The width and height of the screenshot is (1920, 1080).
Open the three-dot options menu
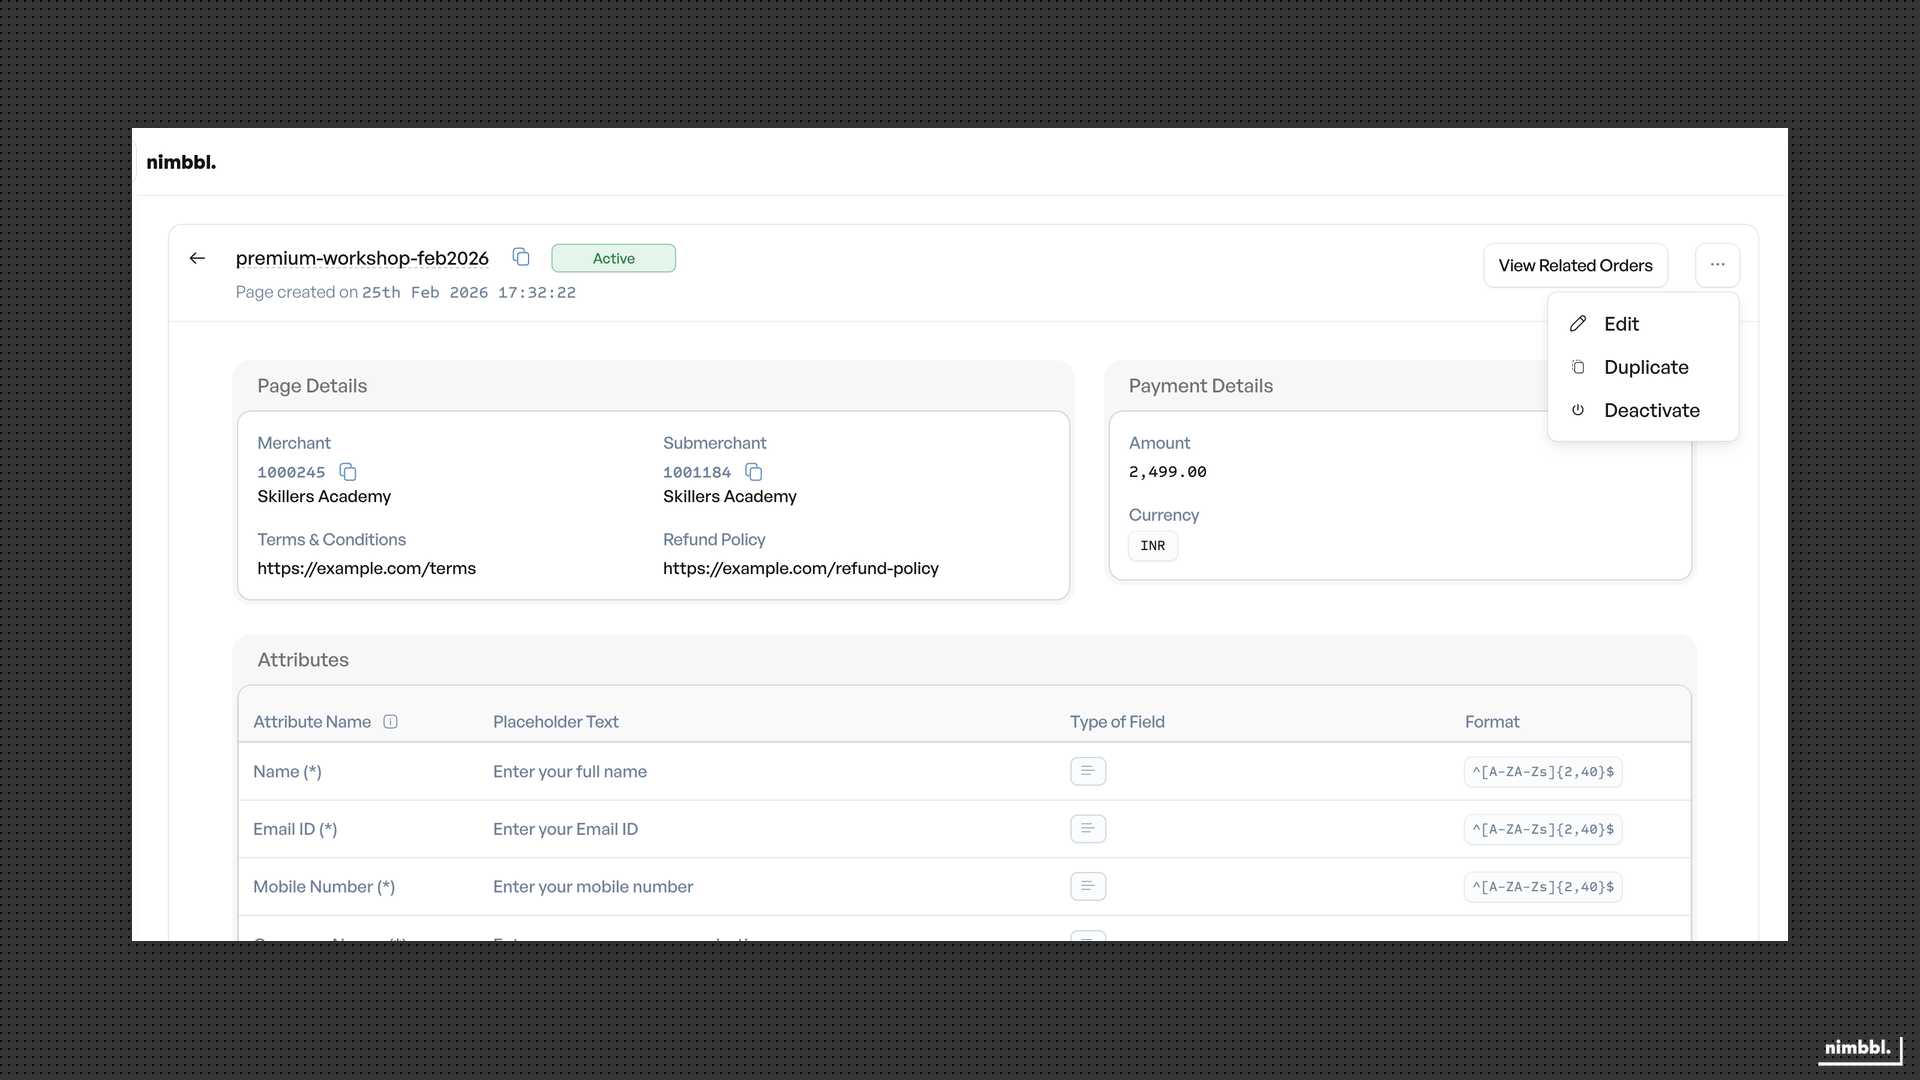coord(1717,265)
